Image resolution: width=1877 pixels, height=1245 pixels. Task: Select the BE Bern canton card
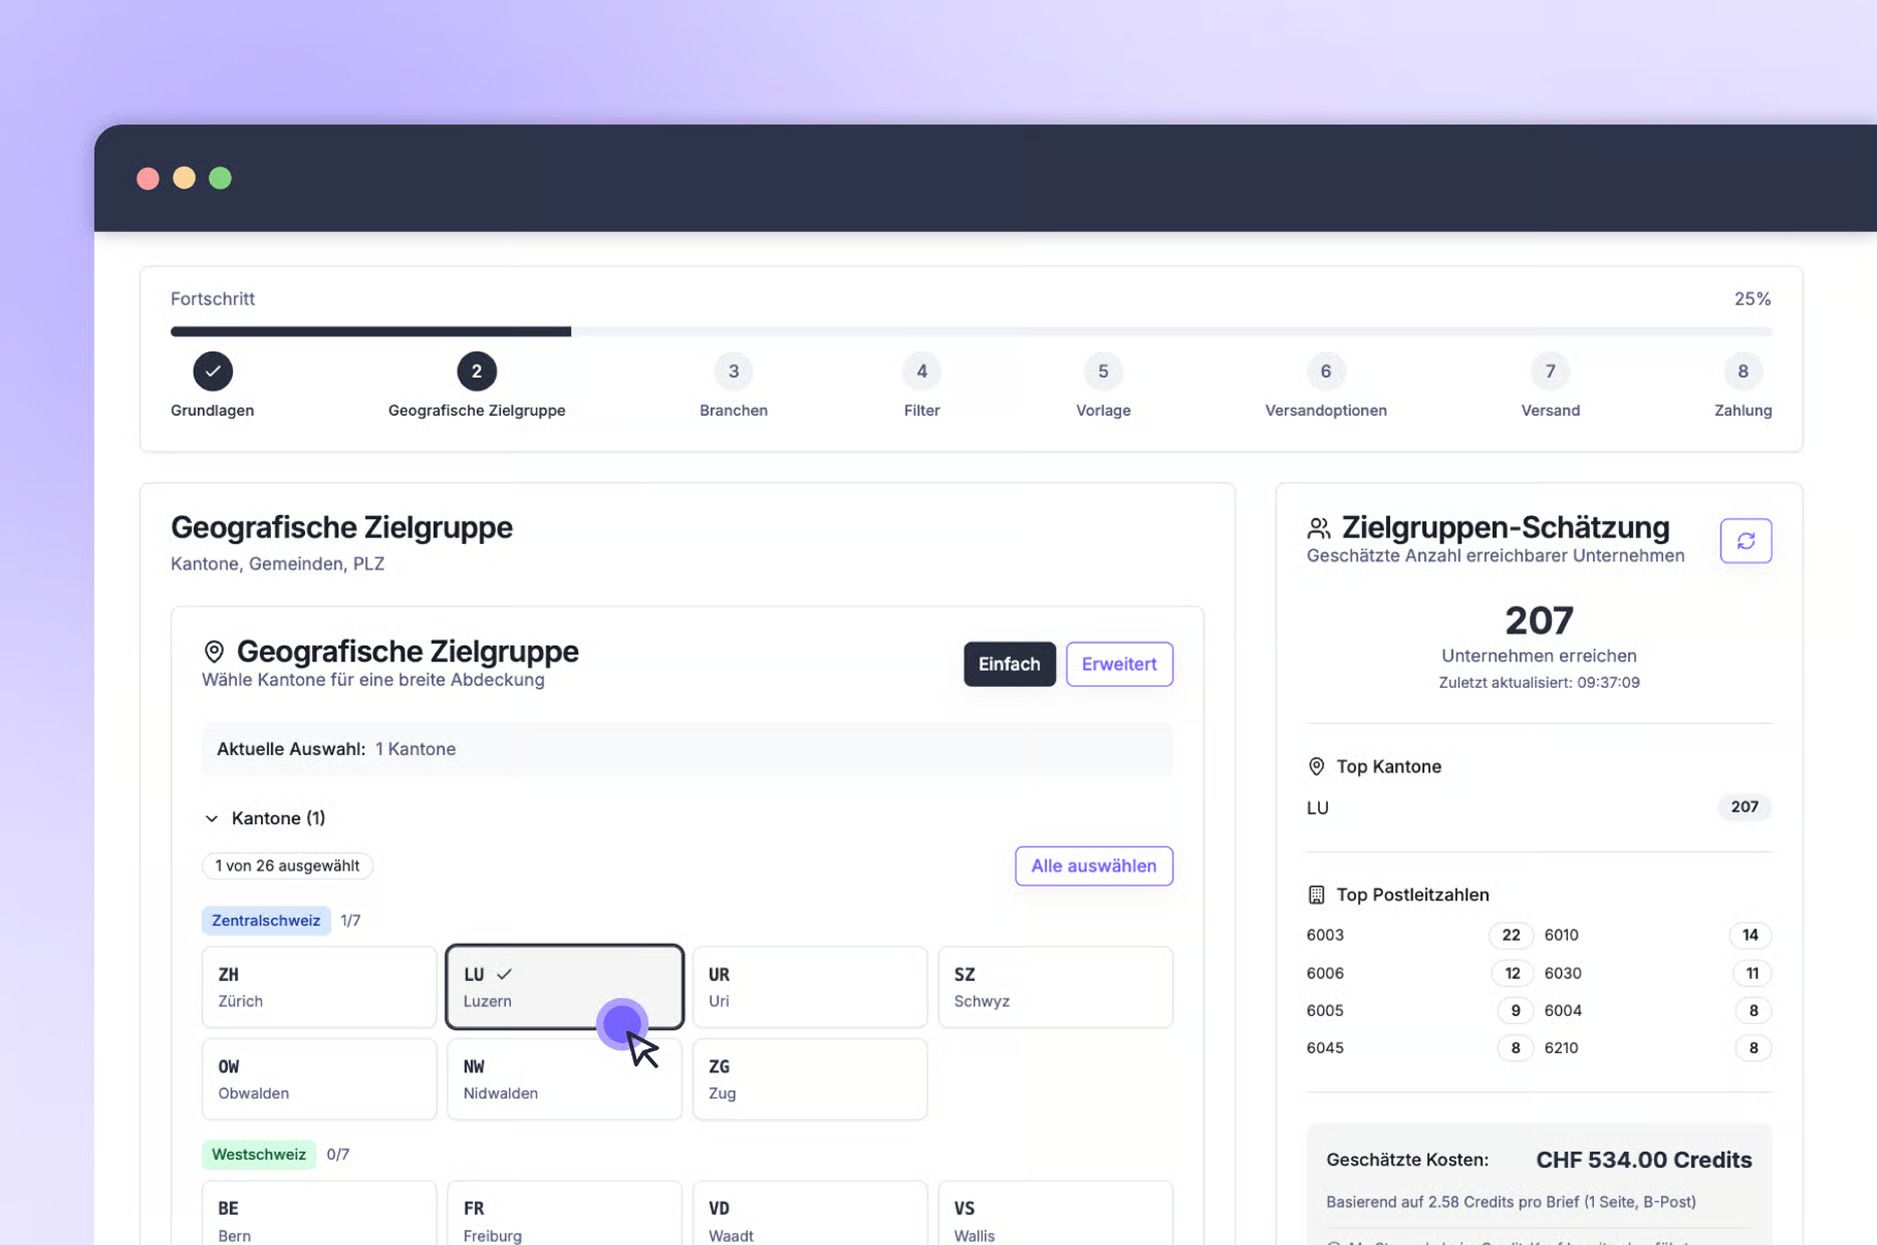click(319, 1214)
